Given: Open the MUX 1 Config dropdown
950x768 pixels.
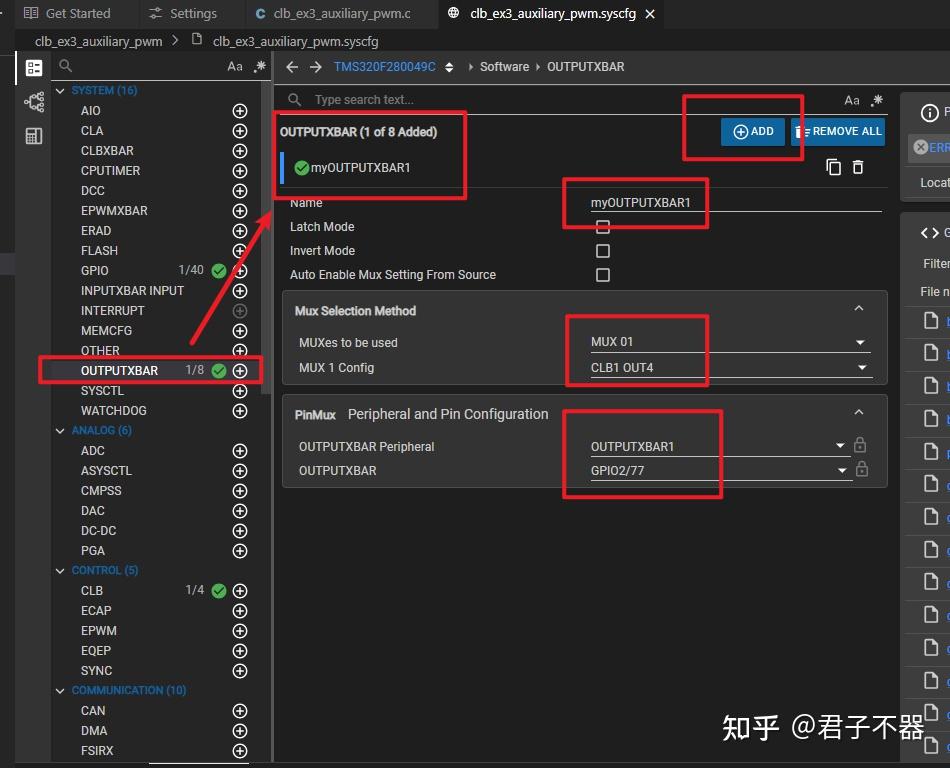Looking at the screenshot, I should pyautogui.click(x=729, y=368).
